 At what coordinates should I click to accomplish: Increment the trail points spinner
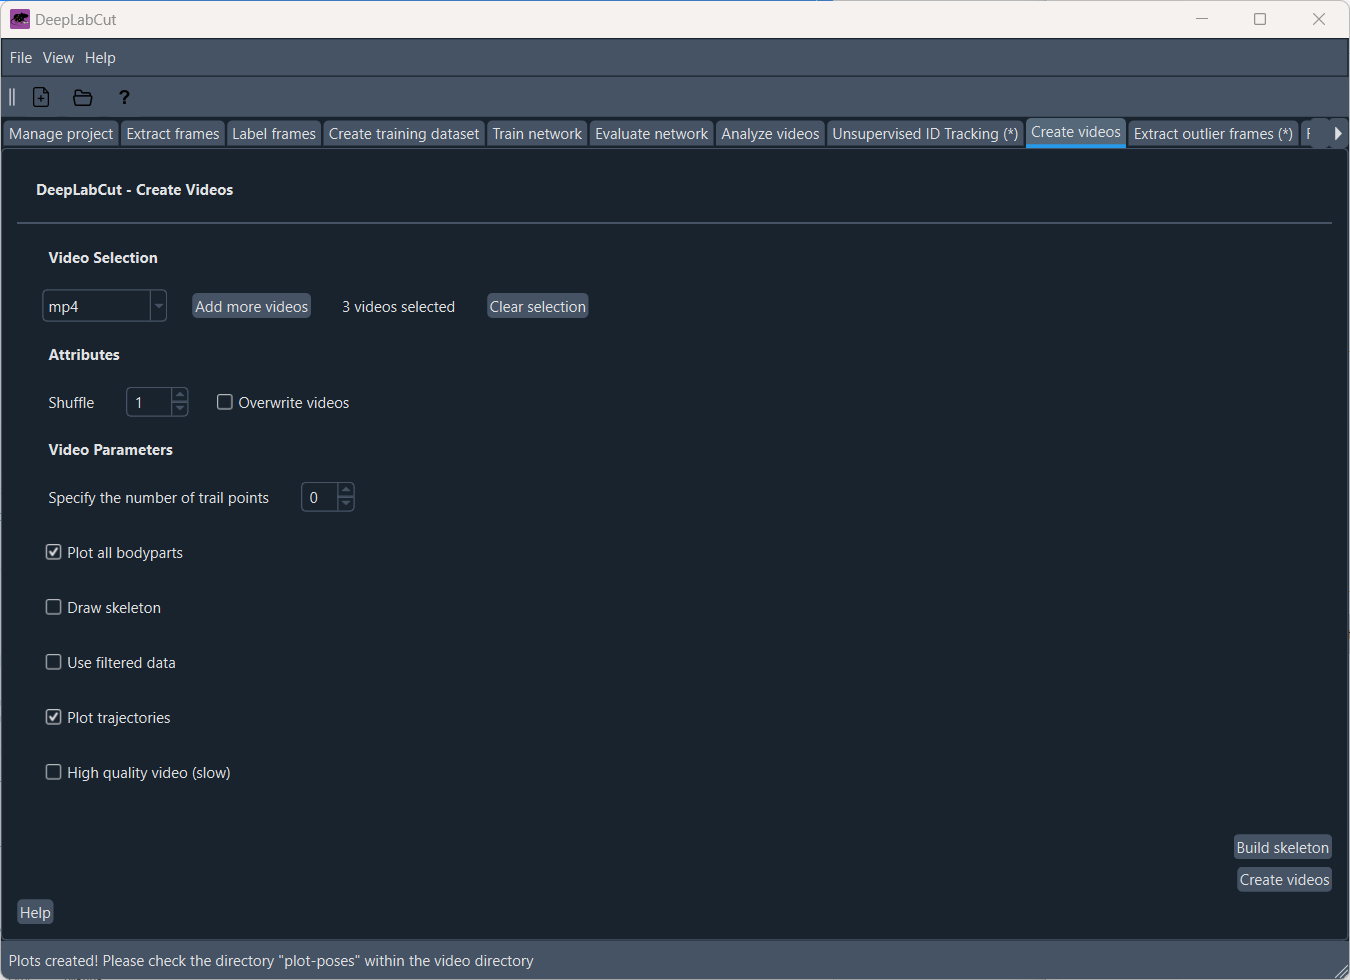(x=346, y=490)
